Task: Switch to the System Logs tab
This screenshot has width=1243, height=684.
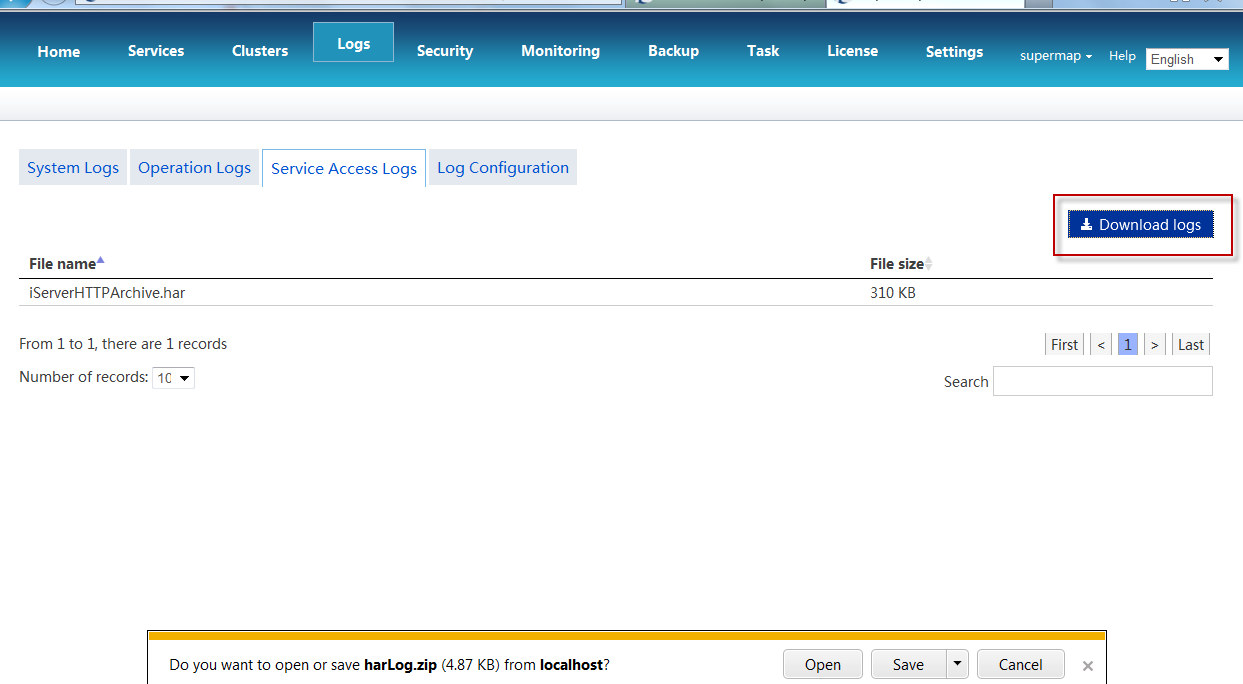Action: click(x=73, y=168)
